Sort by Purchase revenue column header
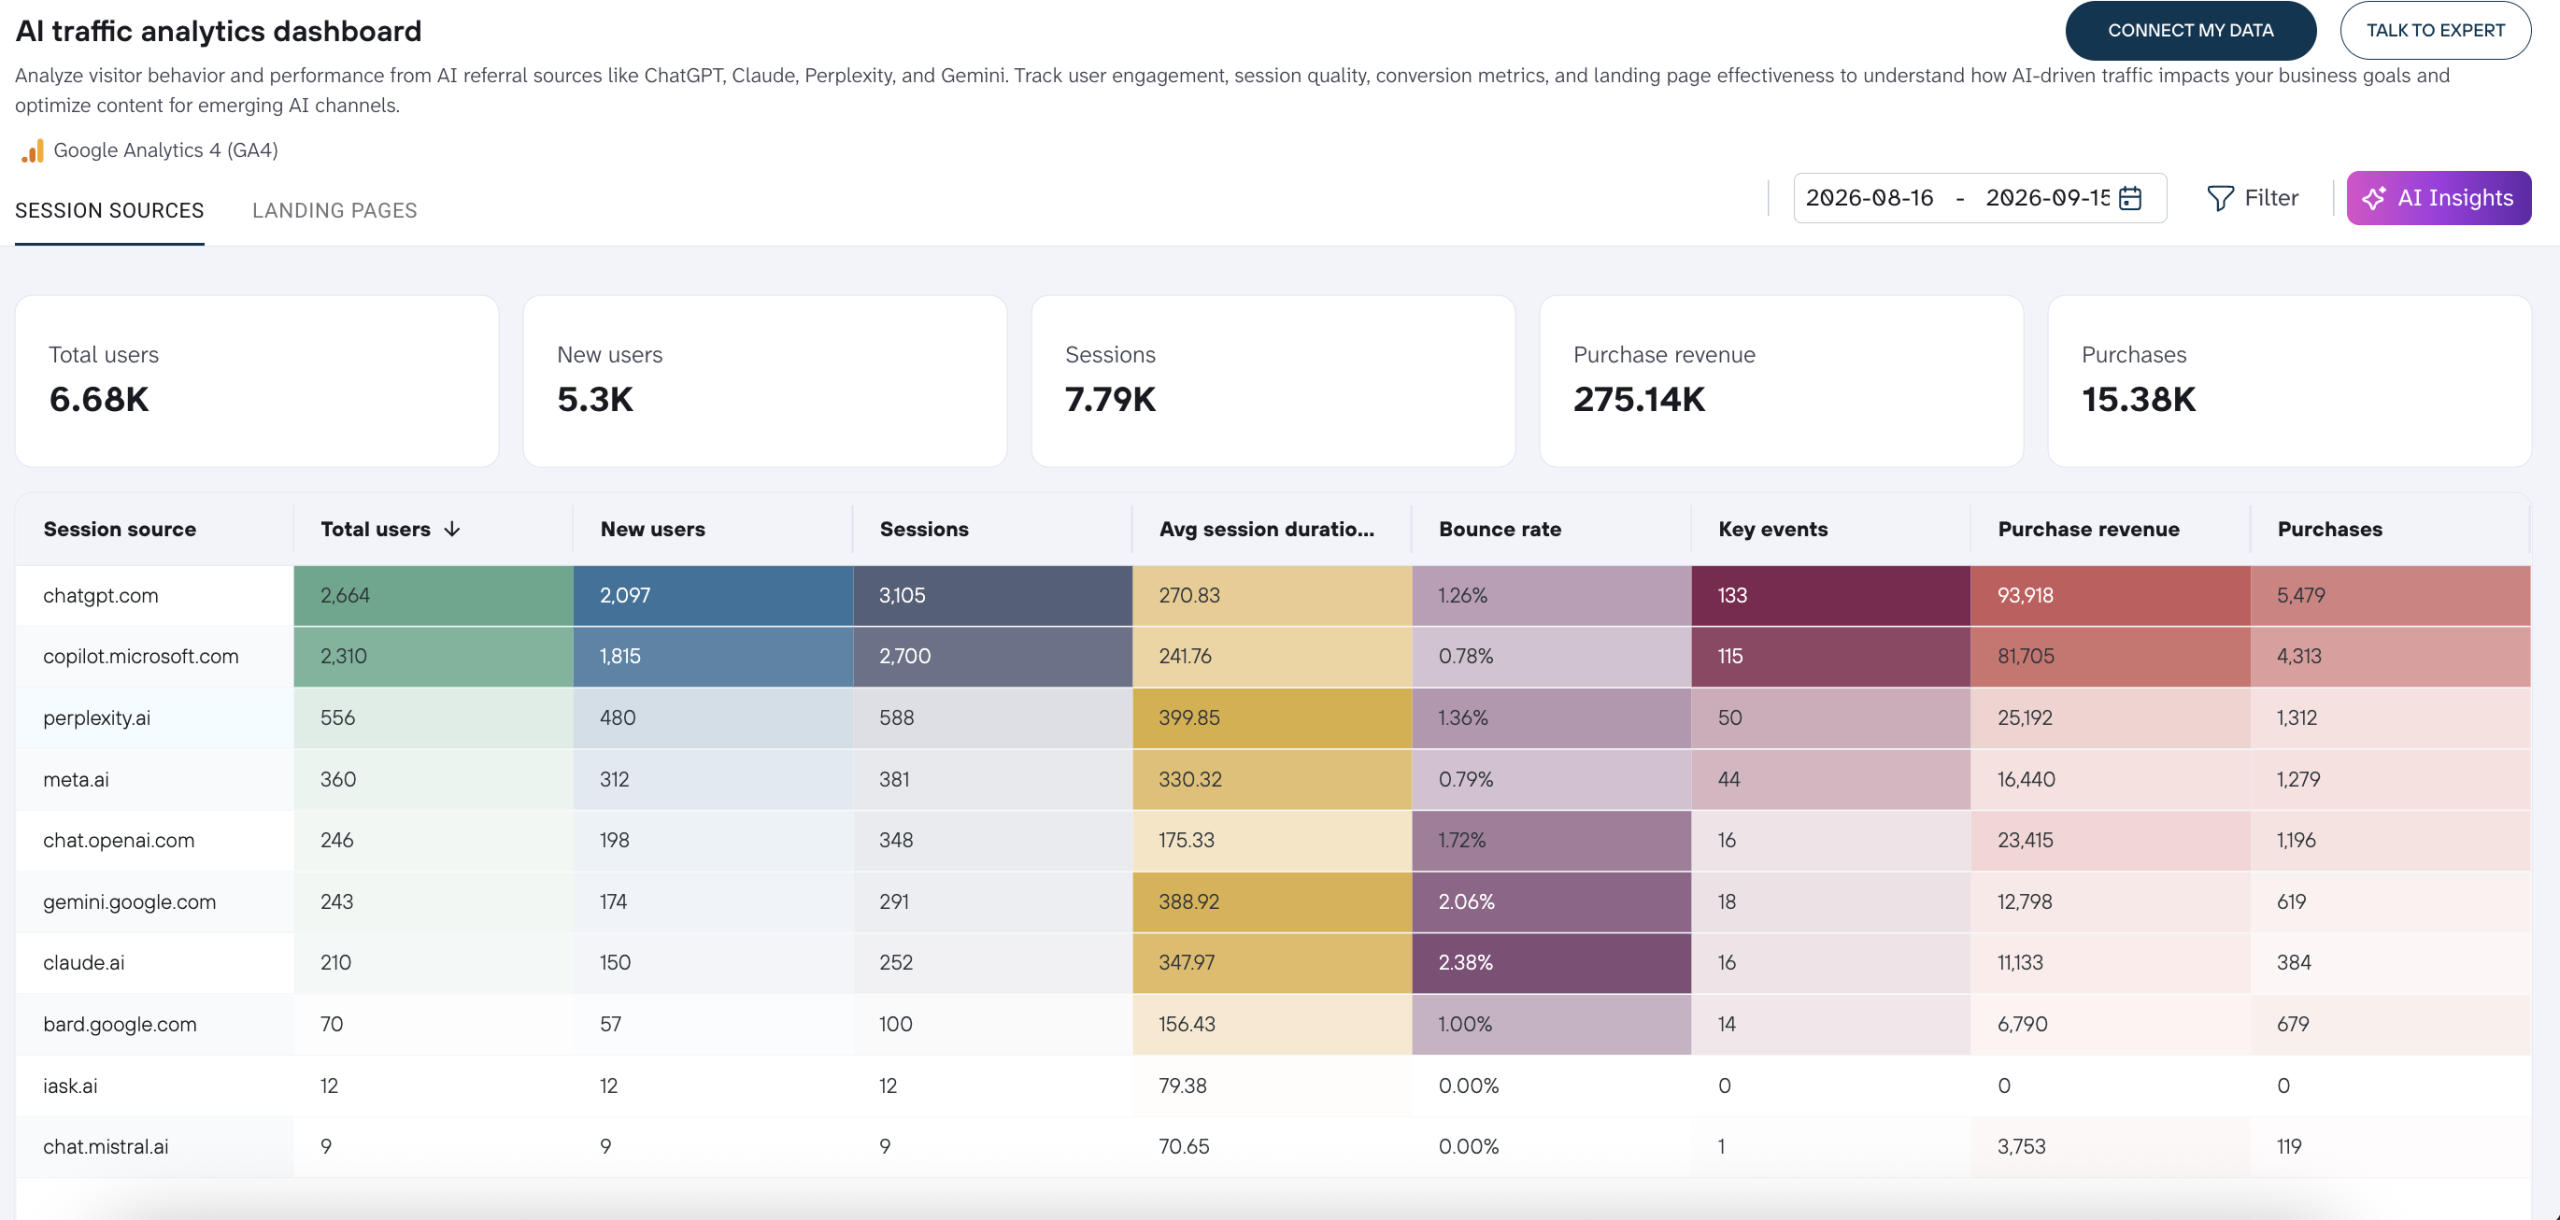This screenshot has height=1220, width=2560. pos(2088,529)
